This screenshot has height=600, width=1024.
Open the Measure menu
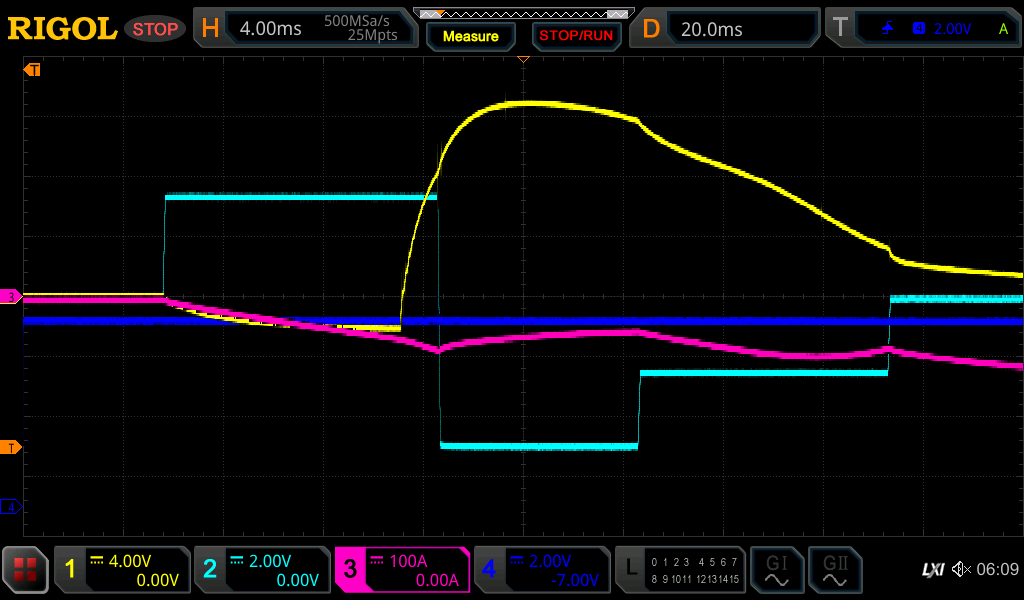470,36
